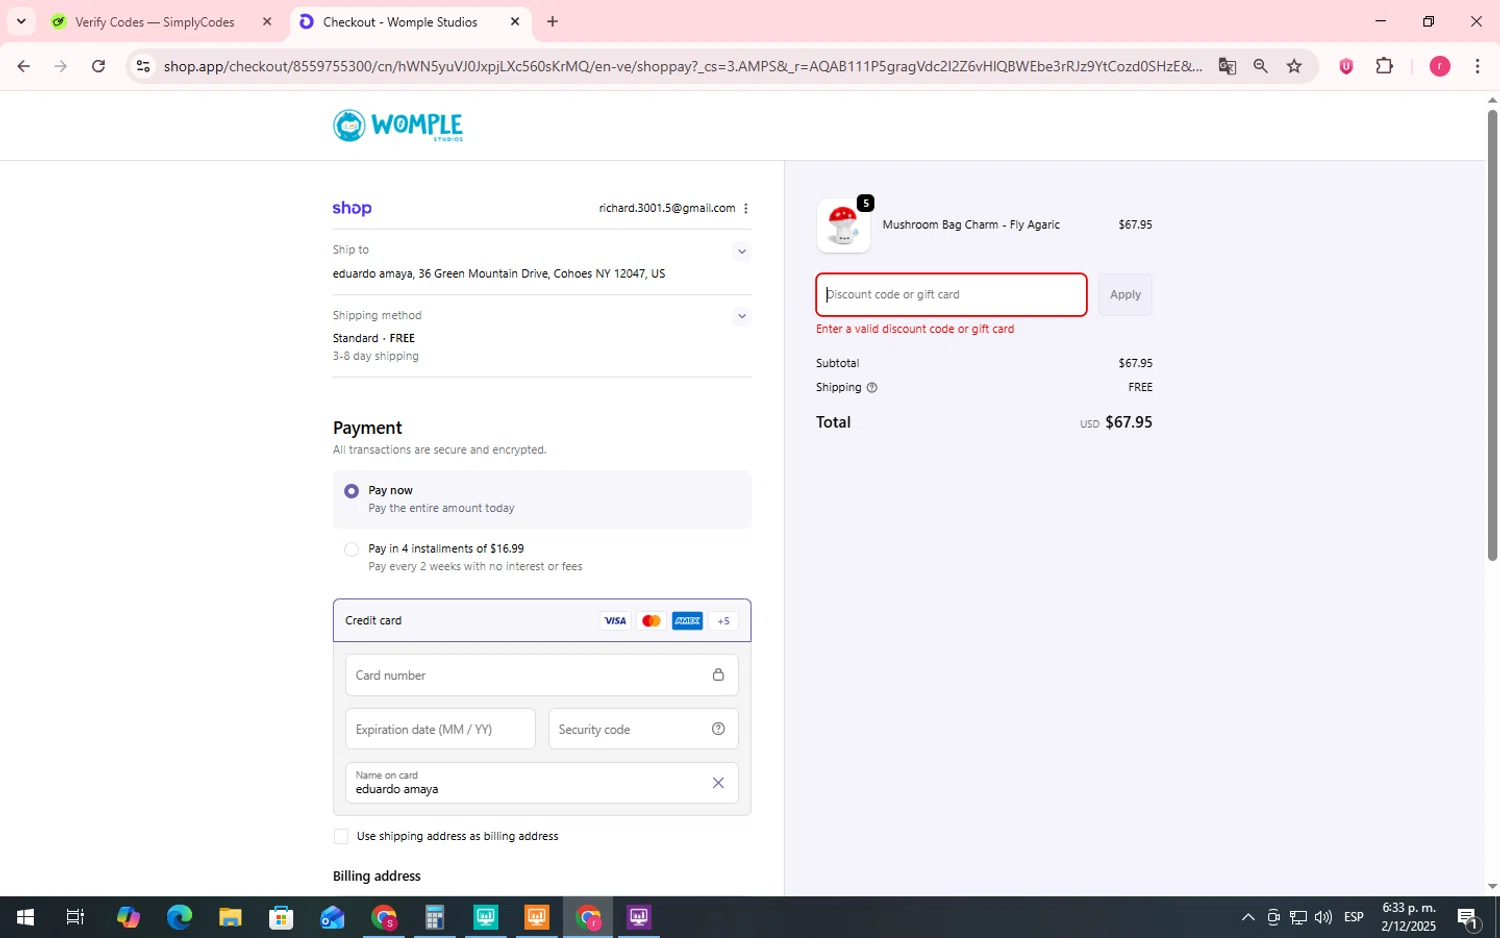Image resolution: width=1500 pixels, height=938 pixels.
Task: Choose Pay in 4 installments option
Action: click(351, 549)
